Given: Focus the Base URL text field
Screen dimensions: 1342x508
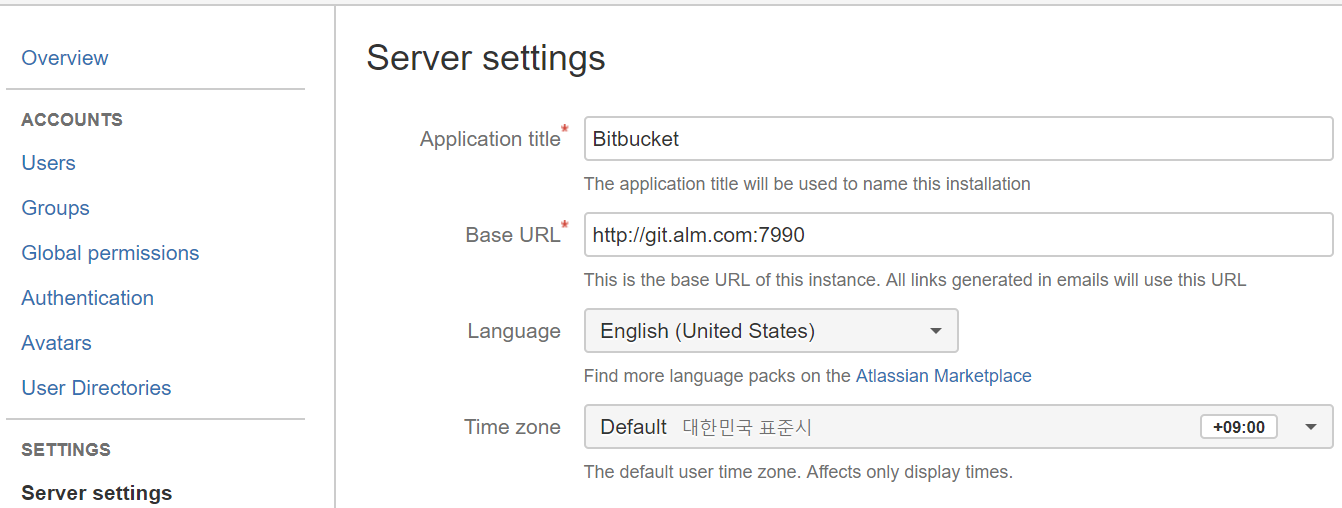Looking at the screenshot, I should (x=958, y=235).
